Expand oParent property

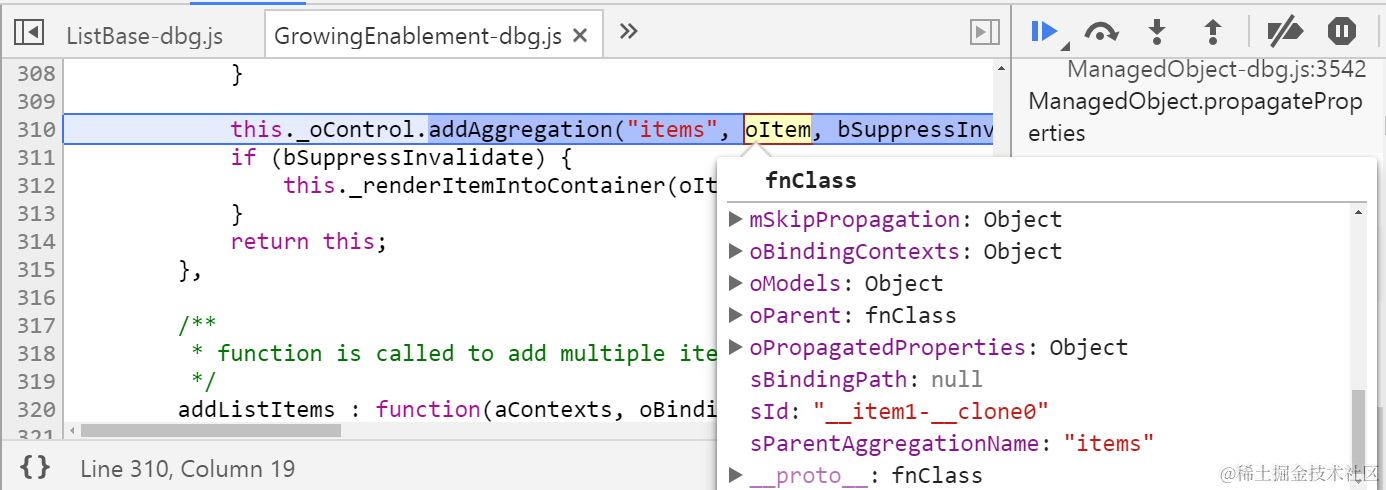735,315
